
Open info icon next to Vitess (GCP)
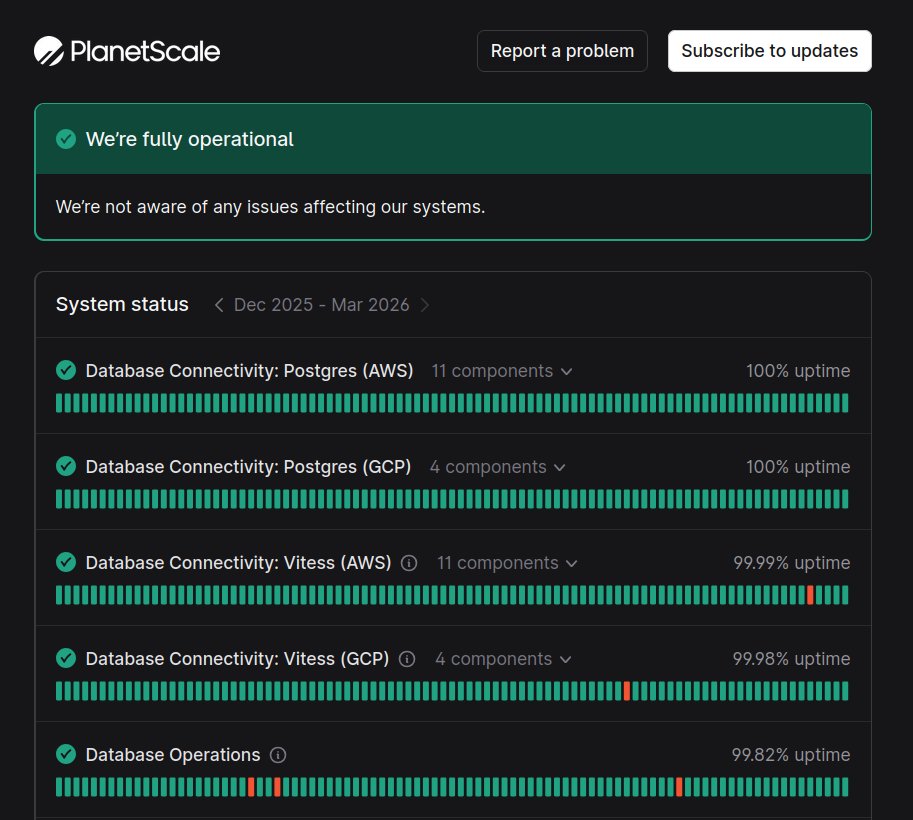coord(407,659)
